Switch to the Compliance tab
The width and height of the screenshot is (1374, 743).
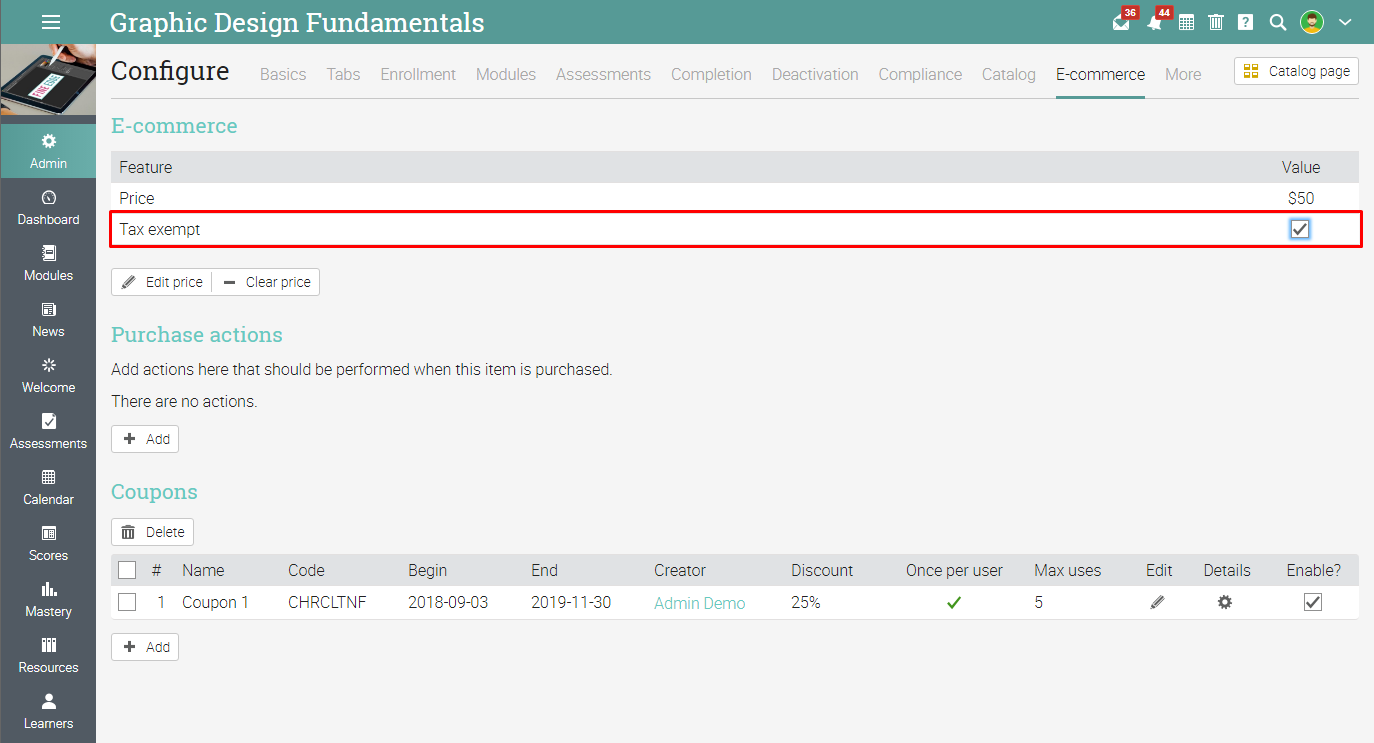[920, 74]
